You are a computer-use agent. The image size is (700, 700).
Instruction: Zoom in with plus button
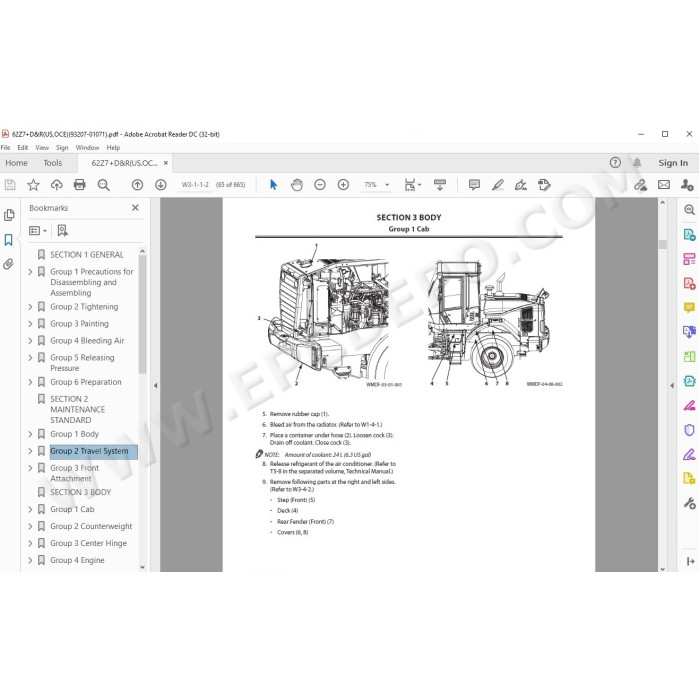(x=343, y=185)
